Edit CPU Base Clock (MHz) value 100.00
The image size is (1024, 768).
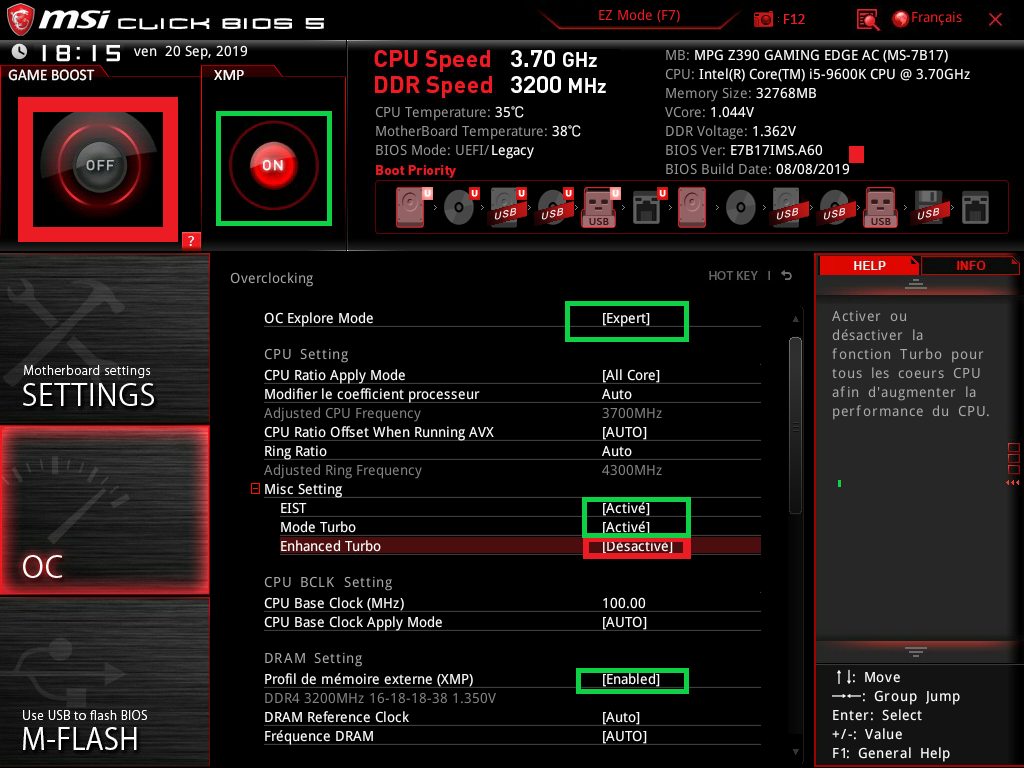coord(624,603)
